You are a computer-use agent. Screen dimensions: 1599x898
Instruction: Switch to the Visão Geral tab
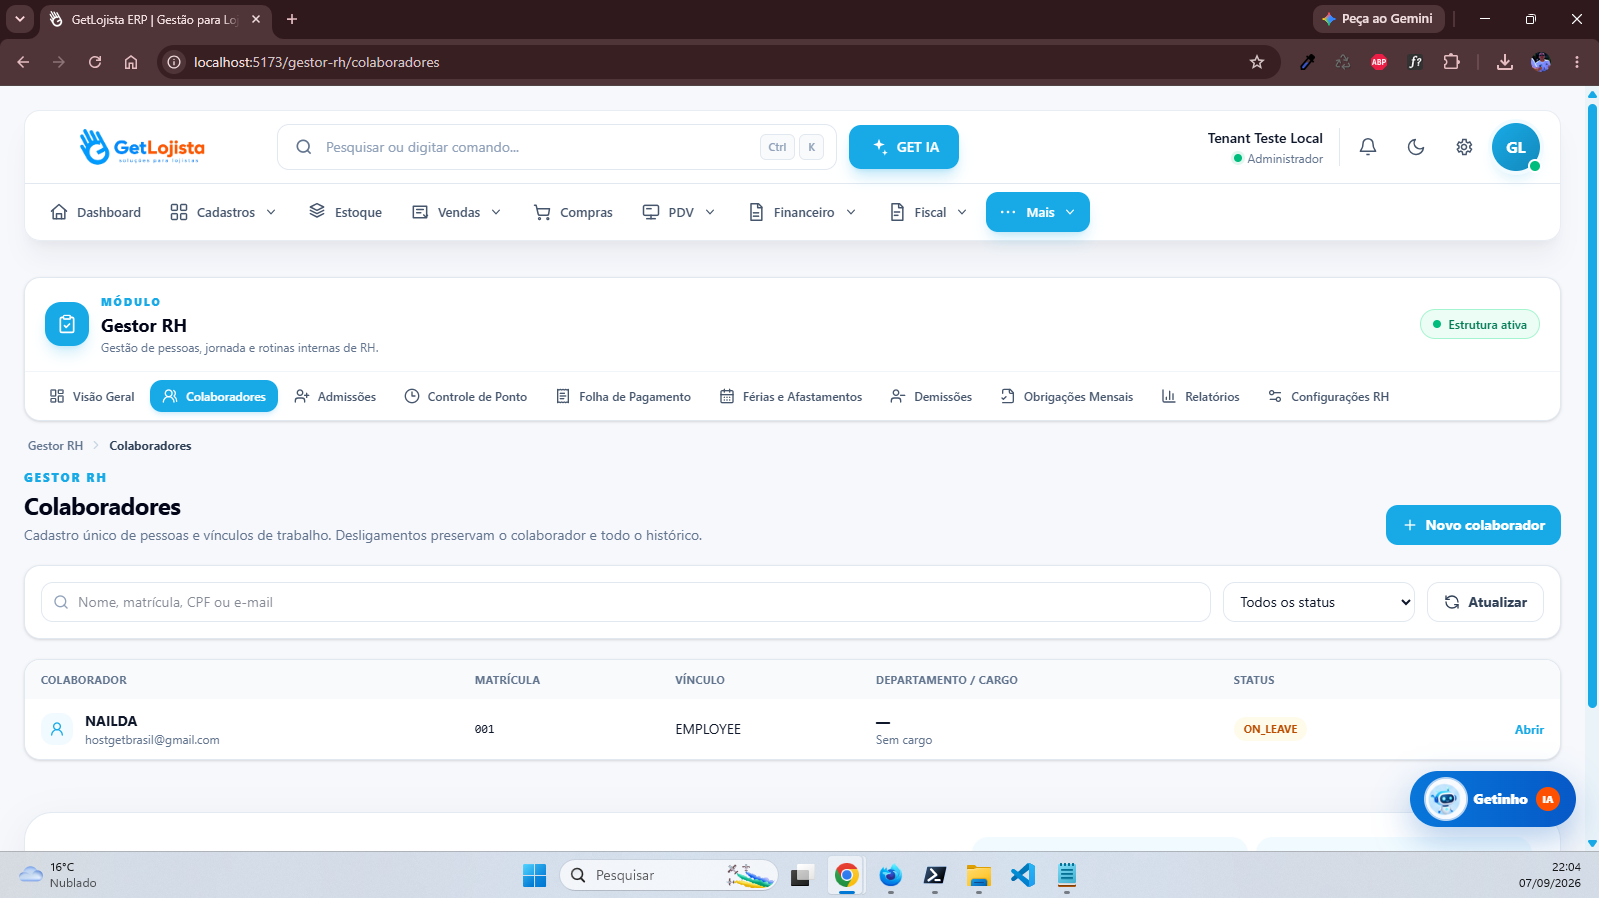click(x=92, y=396)
